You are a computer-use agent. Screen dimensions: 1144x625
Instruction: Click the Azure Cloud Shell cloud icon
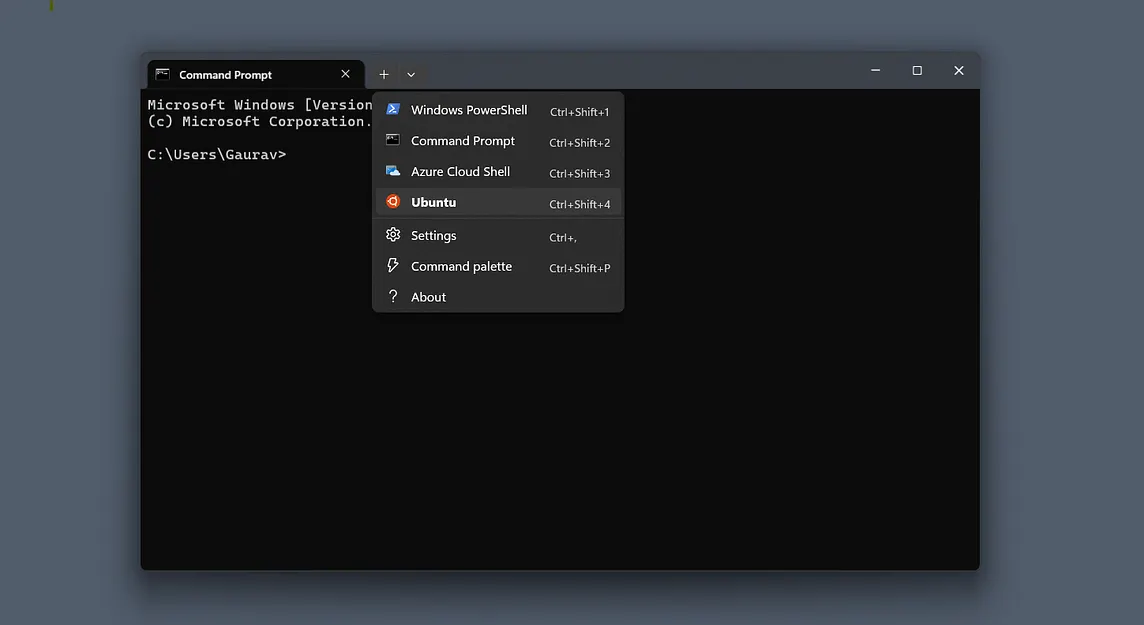click(393, 171)
